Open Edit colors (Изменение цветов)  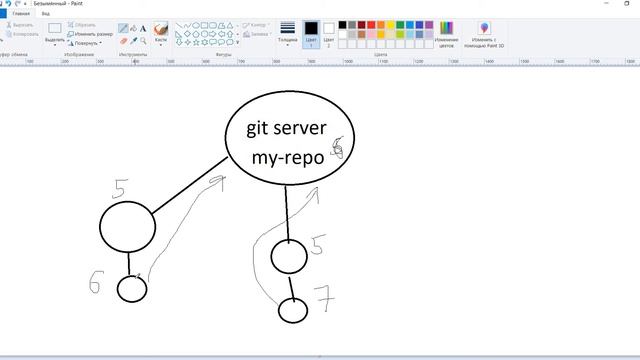pyautogui.click(x=447, y=34)
